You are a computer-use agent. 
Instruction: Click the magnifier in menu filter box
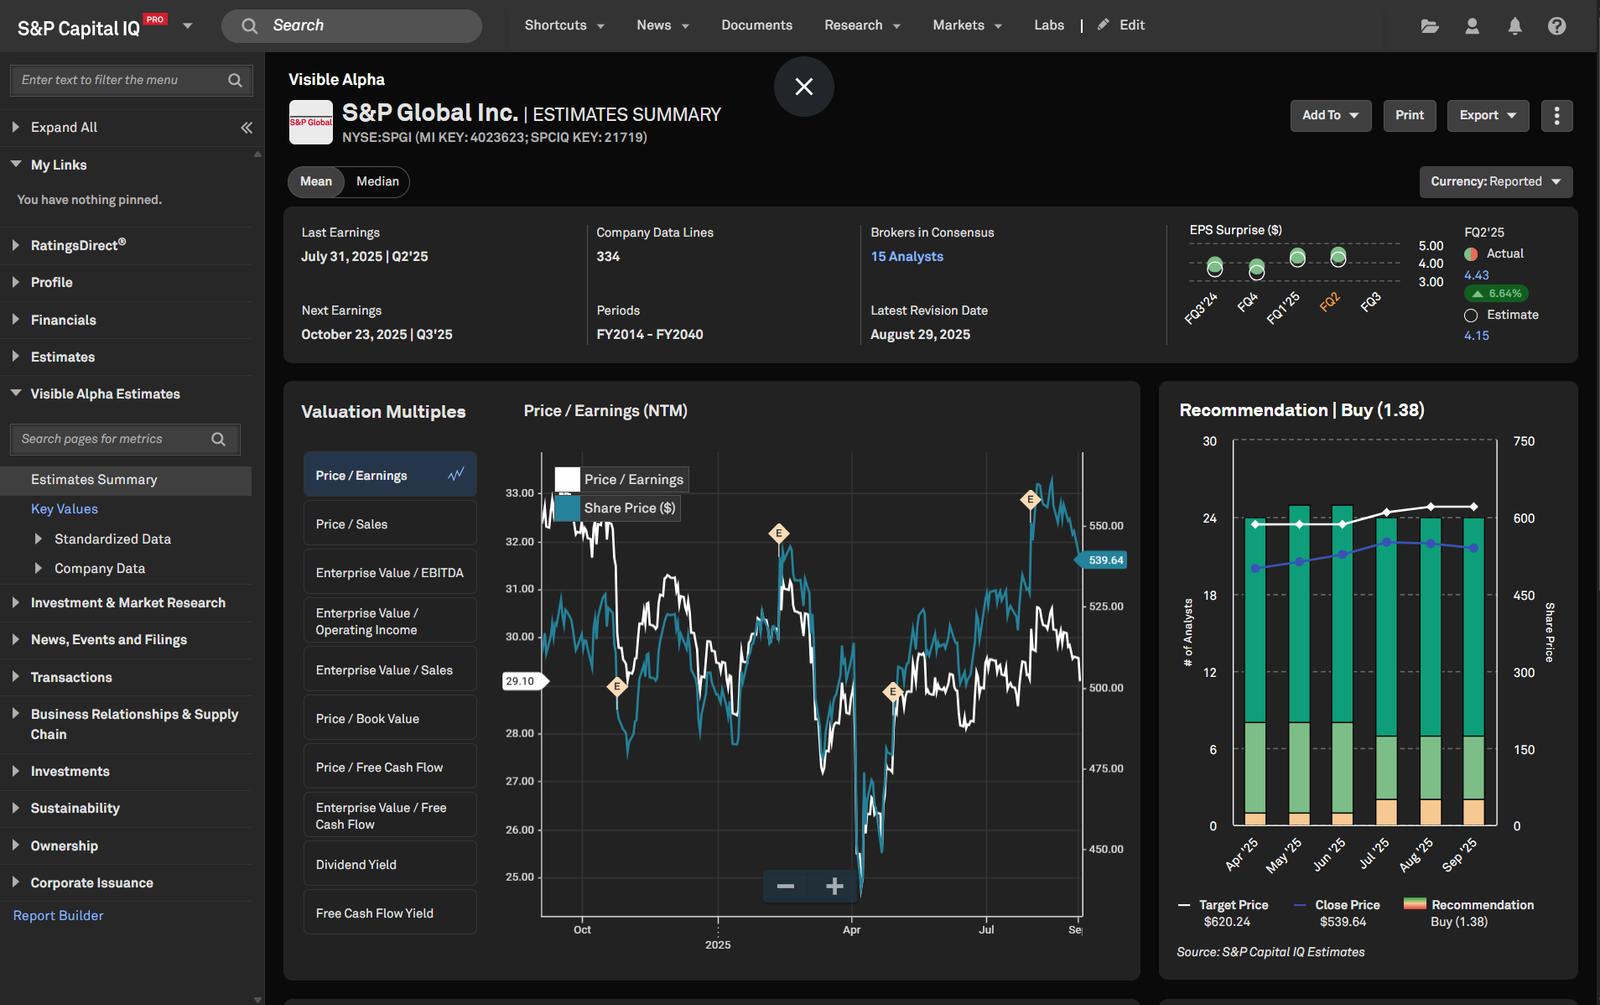click(x=235, y=80)
